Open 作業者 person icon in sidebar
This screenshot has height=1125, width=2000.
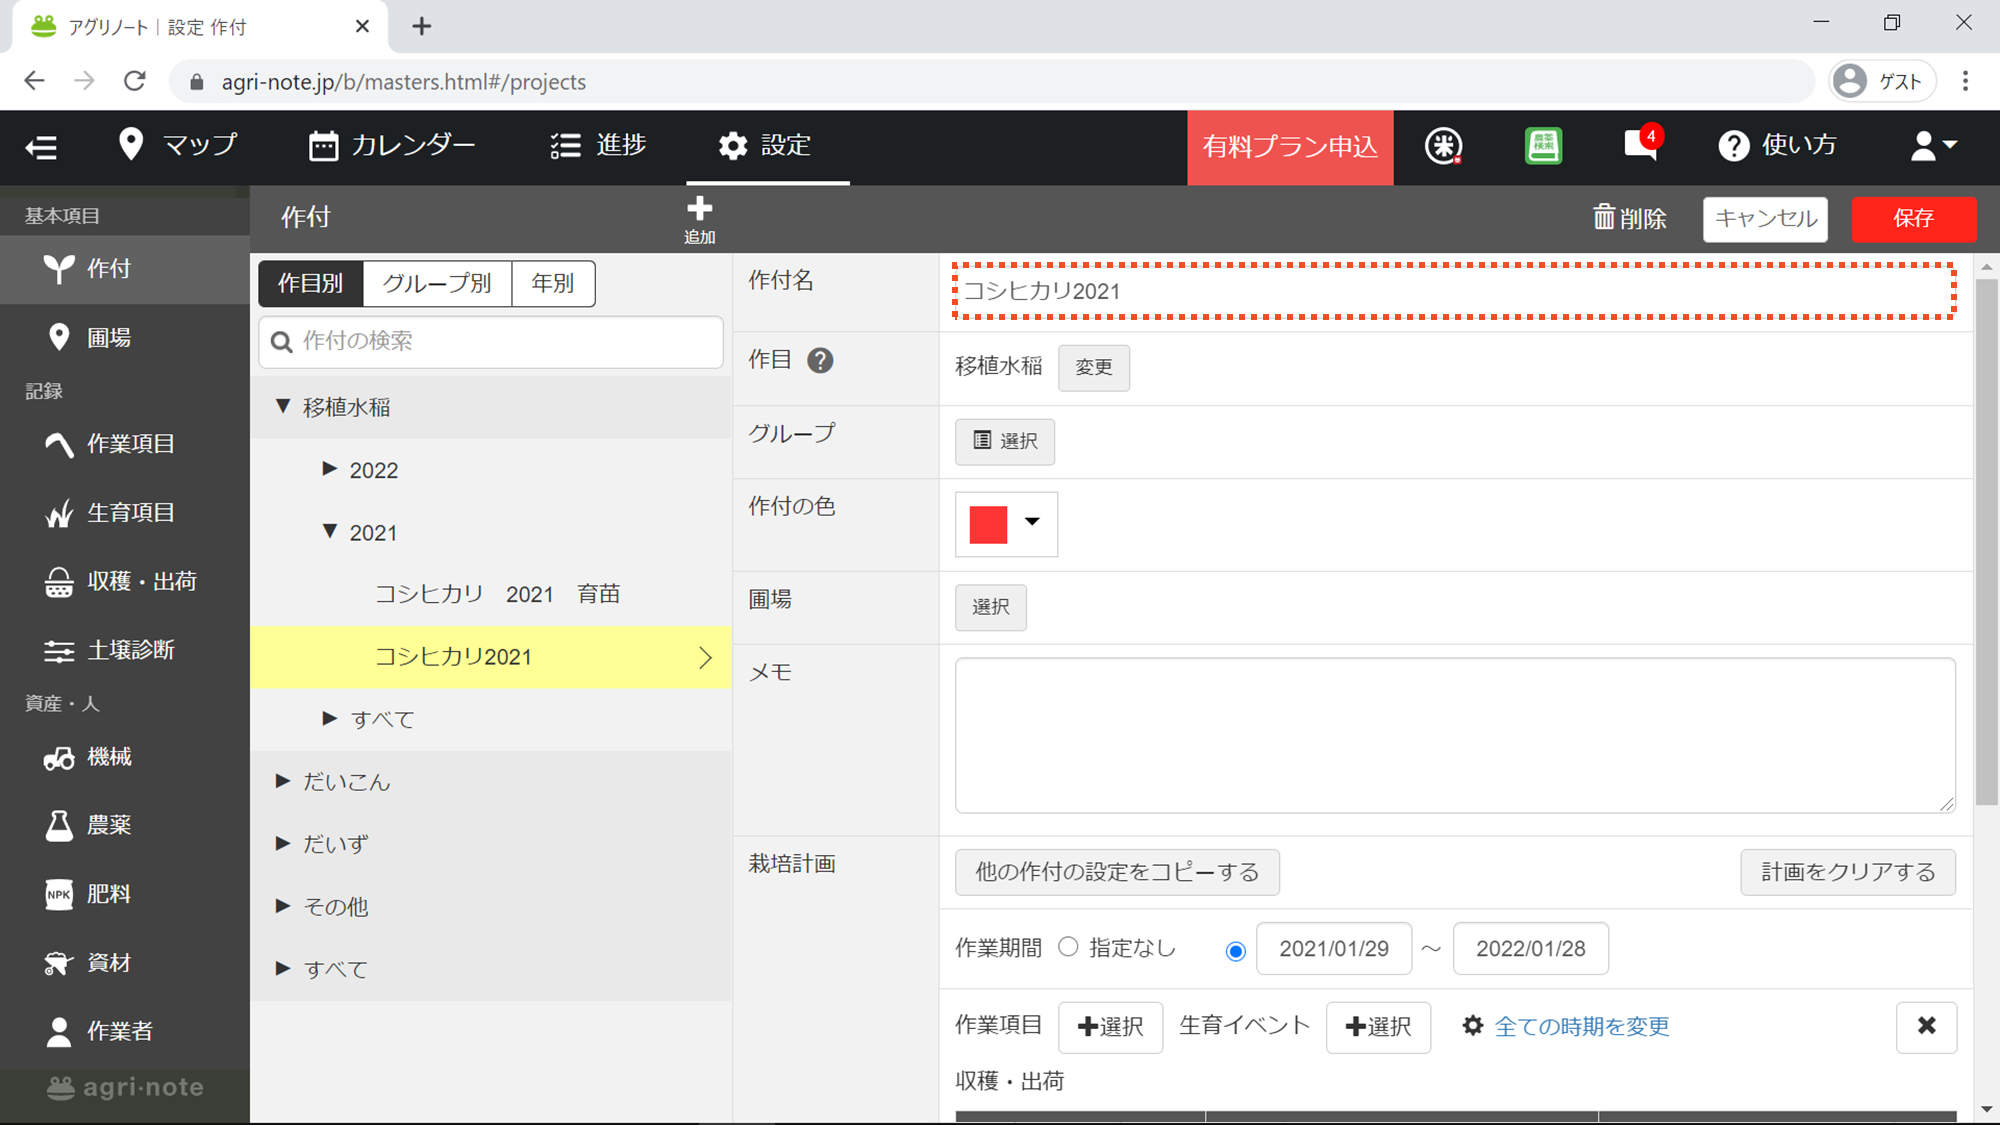coord(125,1031)
